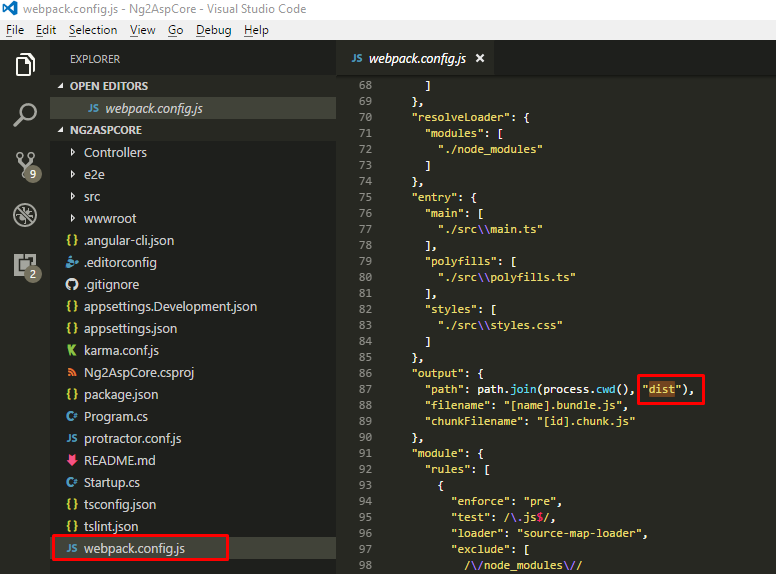Close the webpack.config.js editor tab

(x=480, y=58)
